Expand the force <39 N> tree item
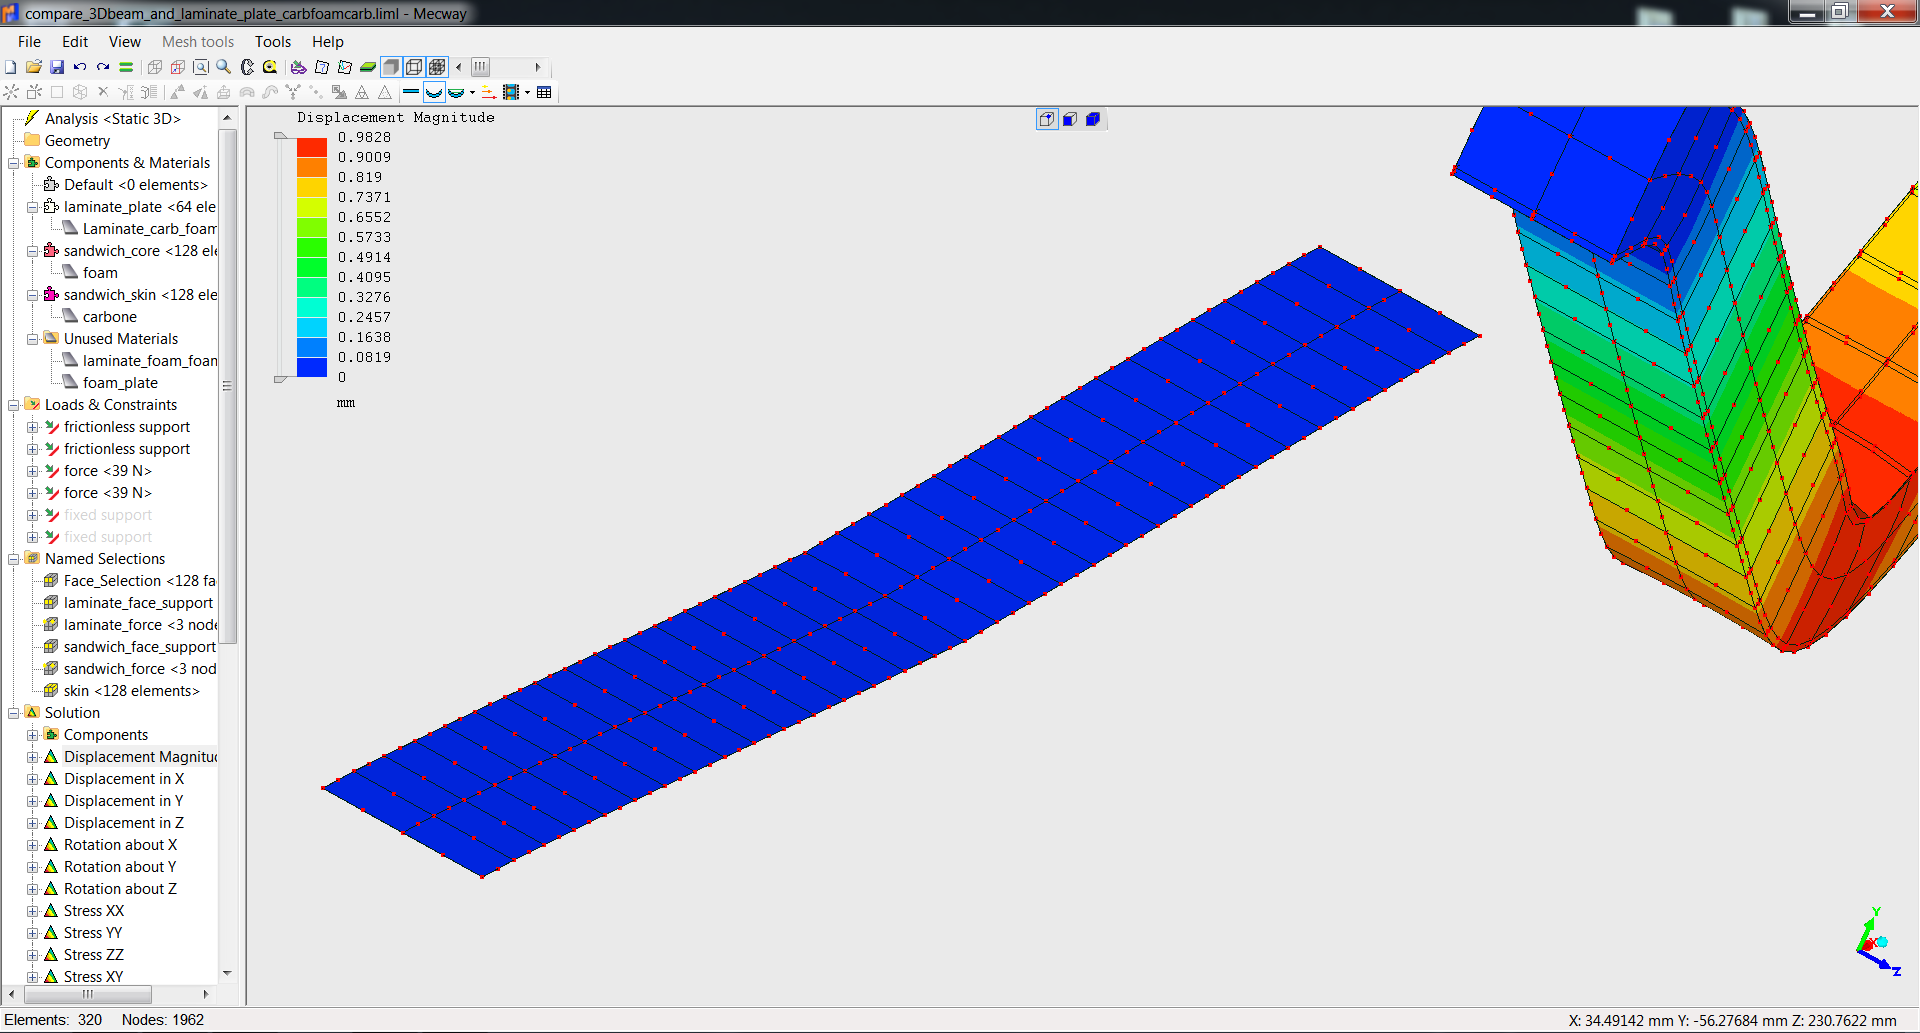 tap(33, 471)
